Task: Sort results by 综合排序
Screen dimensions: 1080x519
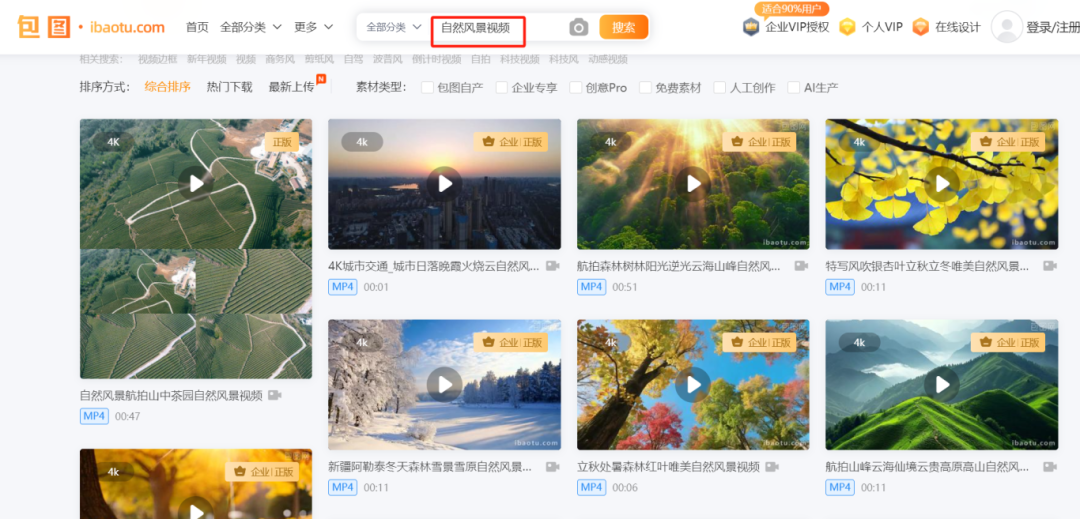Action: click(167, 87)
